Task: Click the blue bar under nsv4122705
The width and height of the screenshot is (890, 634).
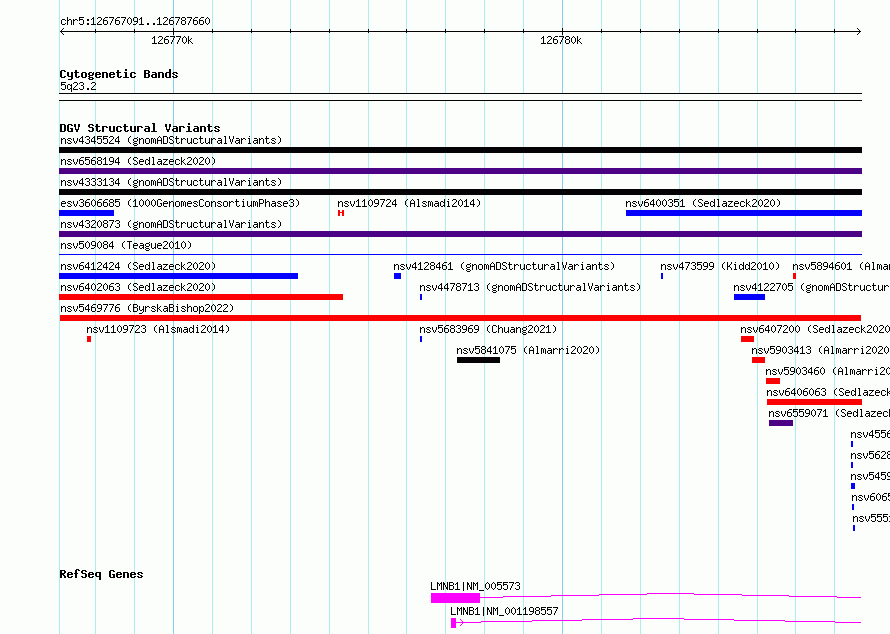Action: click(x=749, y=297)
